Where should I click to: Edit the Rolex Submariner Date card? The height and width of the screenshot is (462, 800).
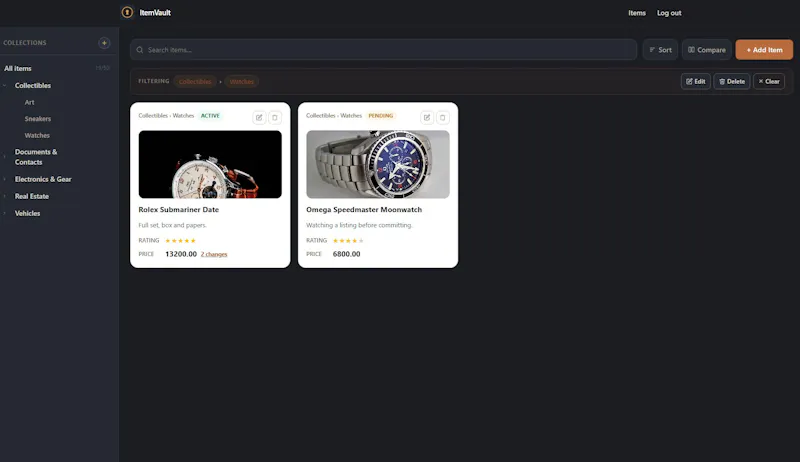(x=259, y=118)
